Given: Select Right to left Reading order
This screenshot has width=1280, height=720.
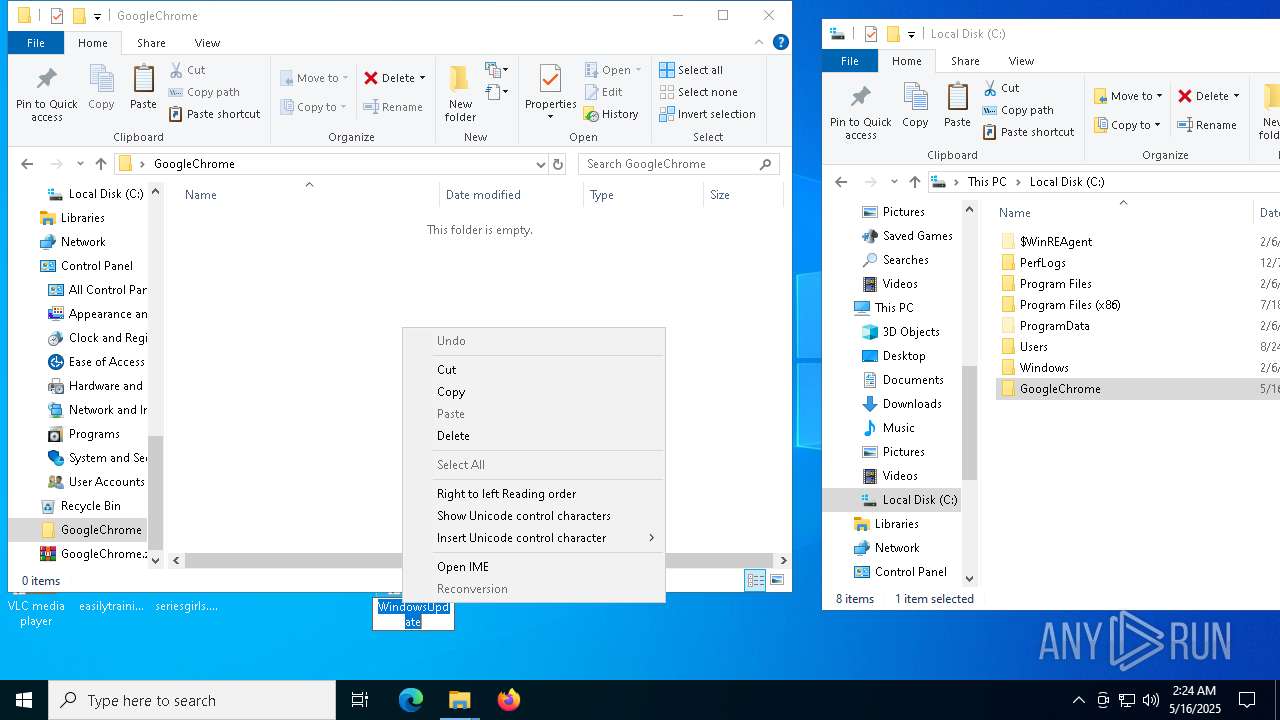Looking at the screenshot, I should tap(534, 494).
